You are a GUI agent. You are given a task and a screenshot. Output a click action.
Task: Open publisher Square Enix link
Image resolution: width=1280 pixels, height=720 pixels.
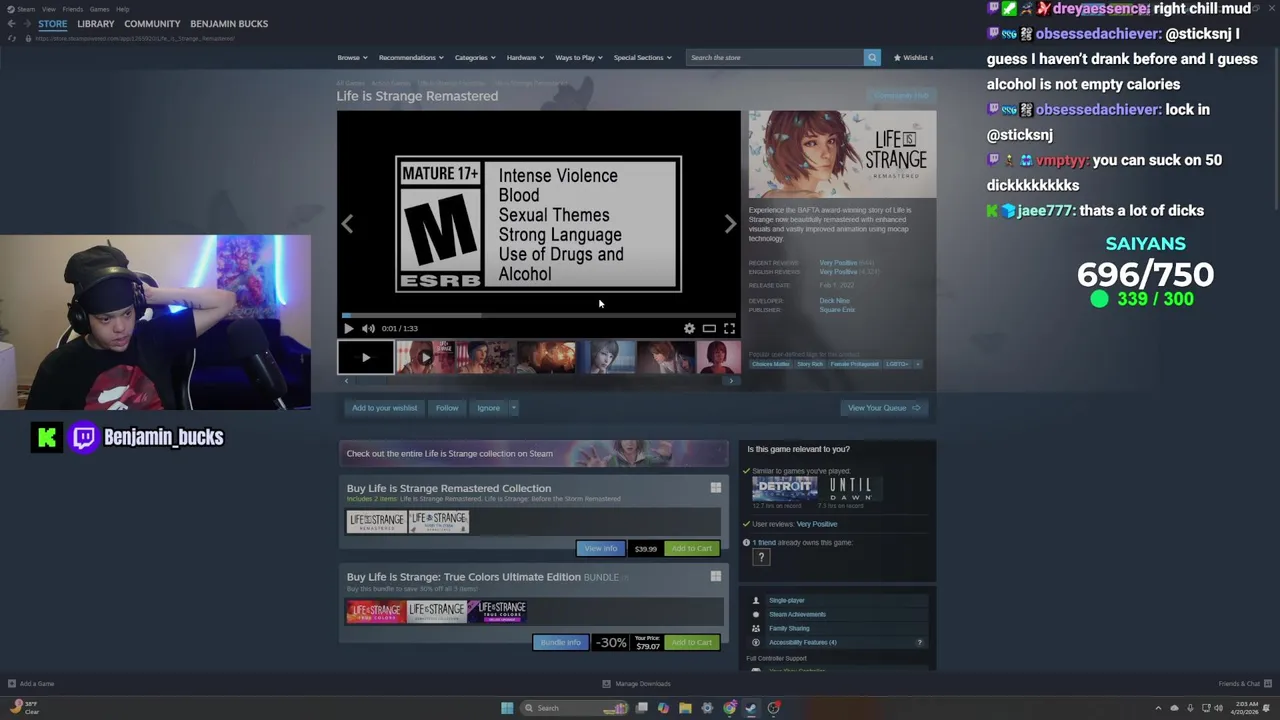[837, 310]
